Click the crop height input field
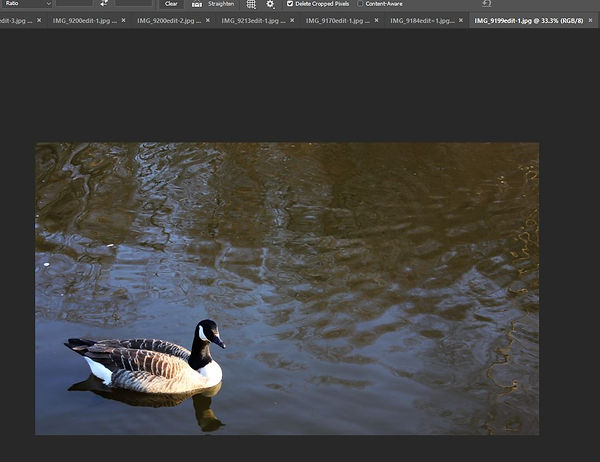The height and width of the screenshot is (462, 600). [134, 3]
